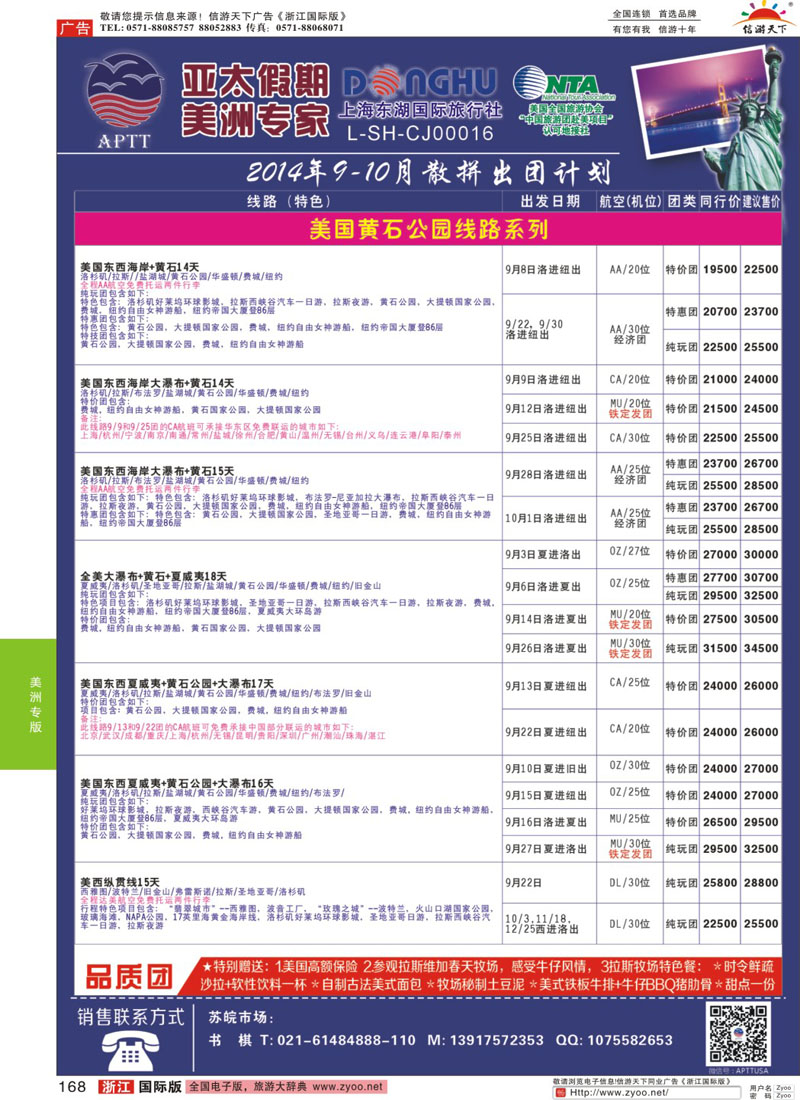Image resolution: width=800 pixels, height=1100 pixels.
Task: Click departure date 9月26日洛进夏出
Action: click(x=546, y=648)
